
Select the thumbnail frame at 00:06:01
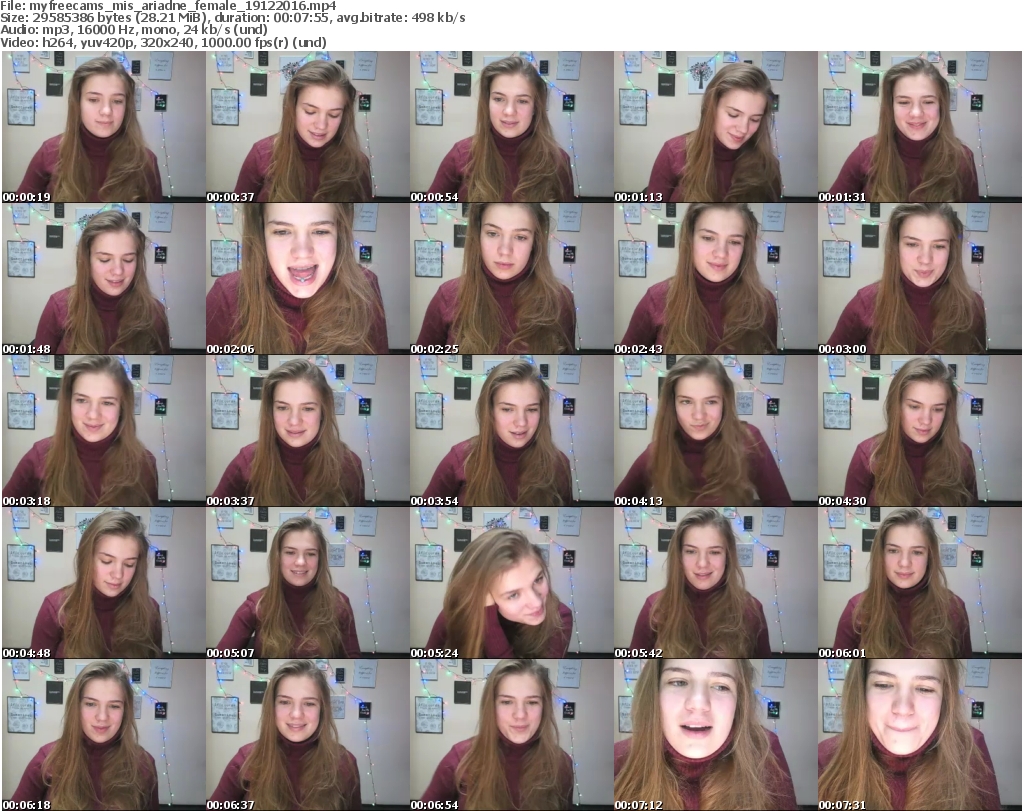point(920,583)
